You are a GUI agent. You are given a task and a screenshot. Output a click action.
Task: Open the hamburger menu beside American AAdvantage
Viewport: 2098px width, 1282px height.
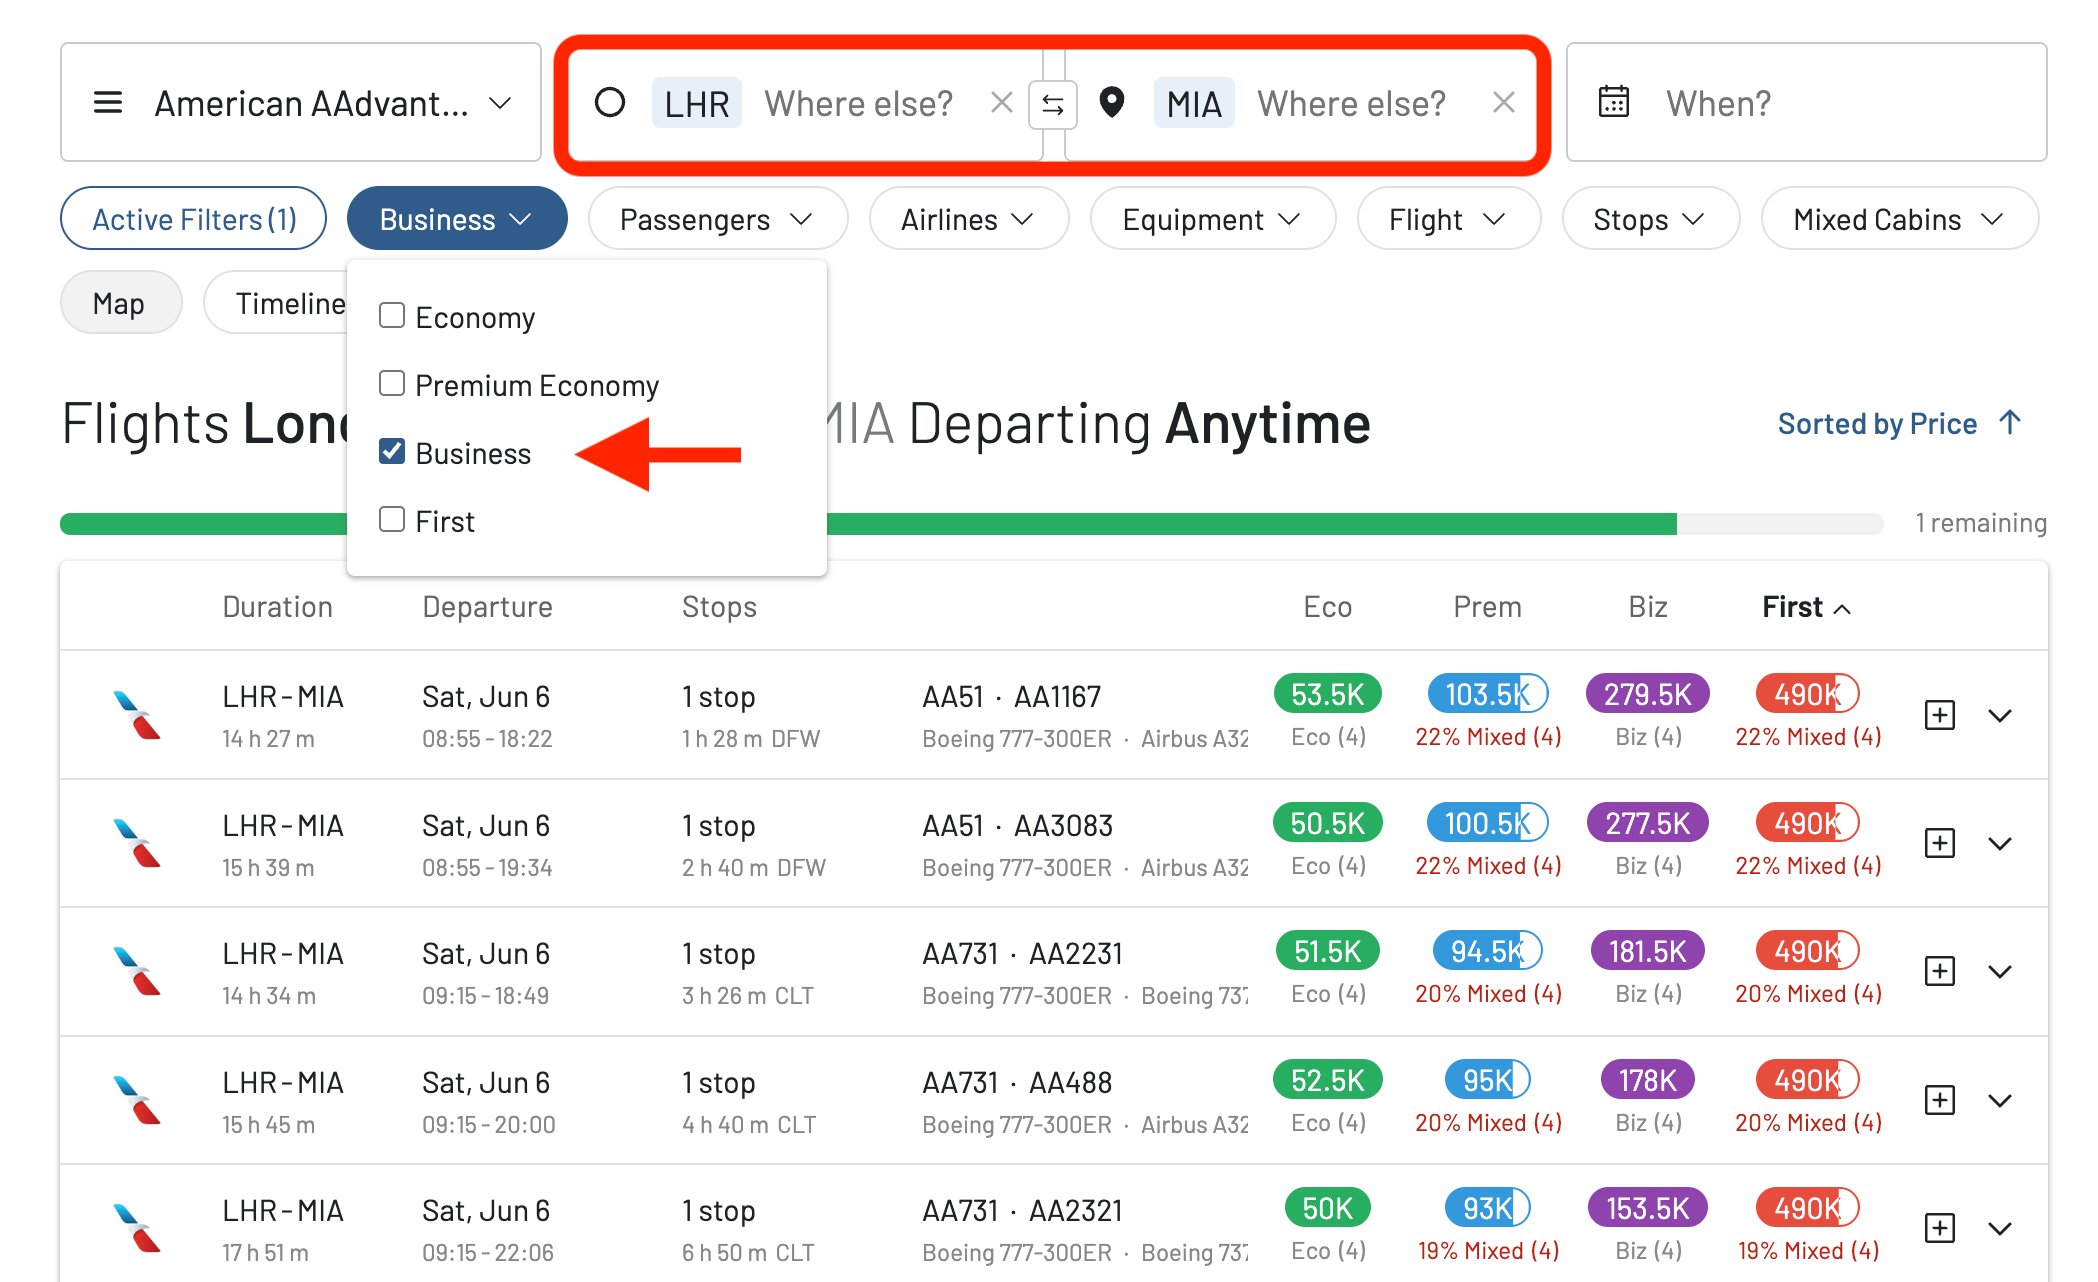(x=108, y=102)
